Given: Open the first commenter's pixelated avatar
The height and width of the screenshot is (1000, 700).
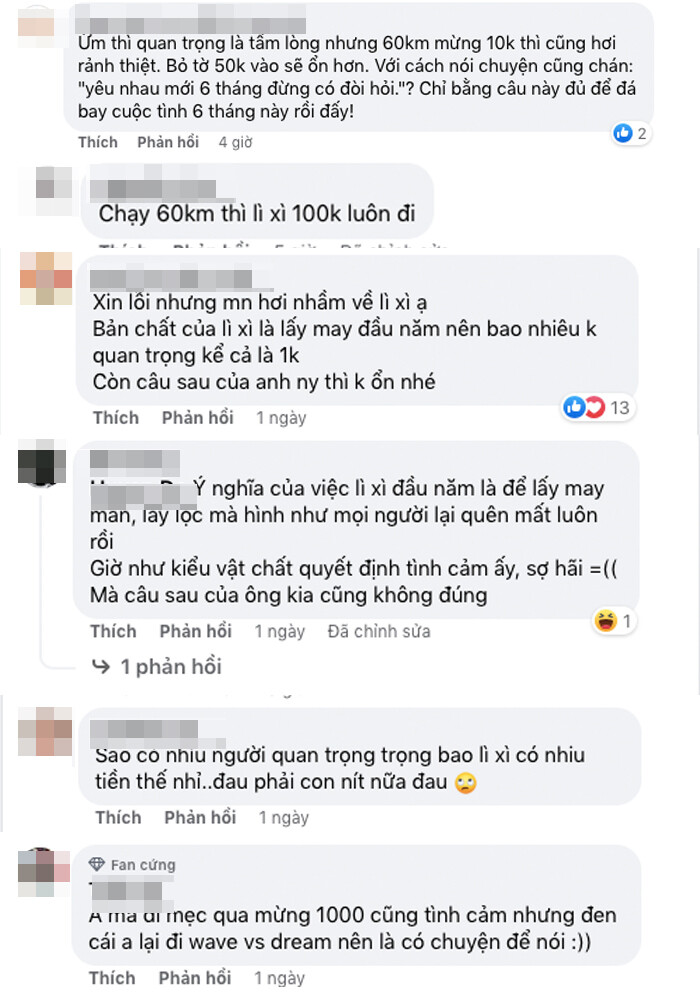Looking at the screenshot, I should point(36,27).
